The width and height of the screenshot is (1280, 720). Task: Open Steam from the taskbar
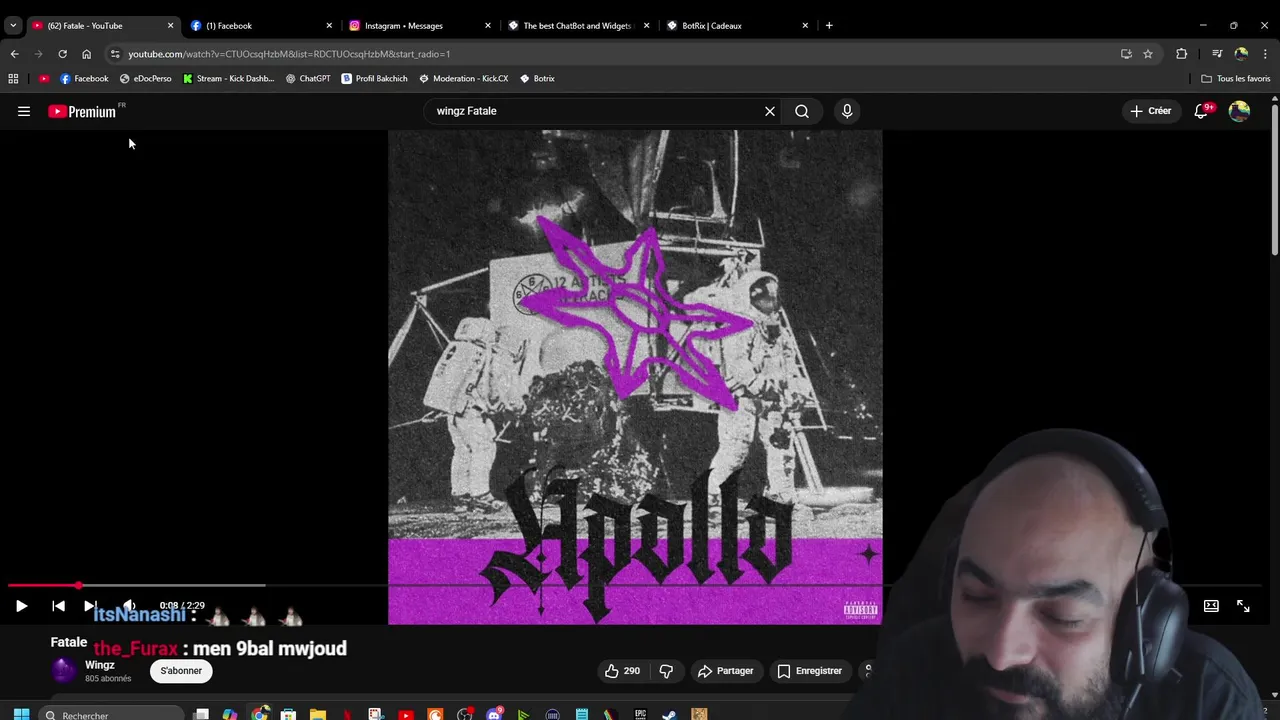pyautogui.click(x=669, y=714)
